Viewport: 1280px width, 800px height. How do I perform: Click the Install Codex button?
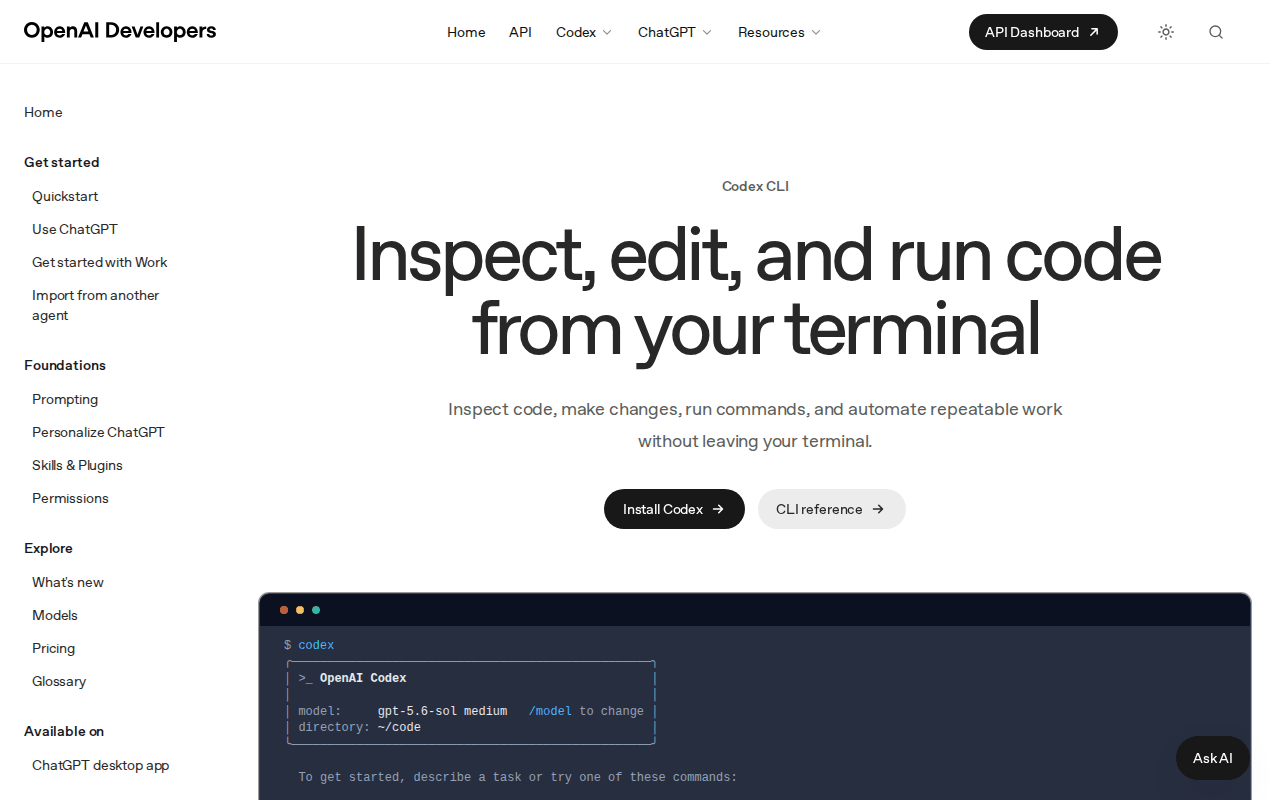674,509
